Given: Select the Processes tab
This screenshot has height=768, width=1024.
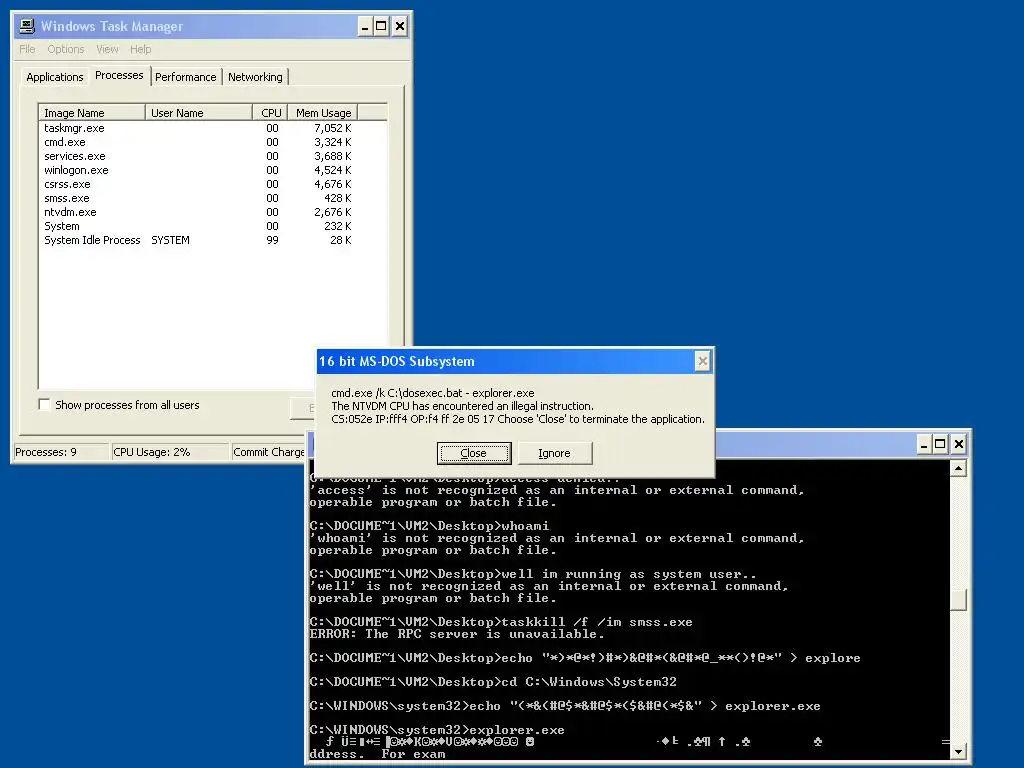Looking at the screenshot, I should click(x=119, y=75).
